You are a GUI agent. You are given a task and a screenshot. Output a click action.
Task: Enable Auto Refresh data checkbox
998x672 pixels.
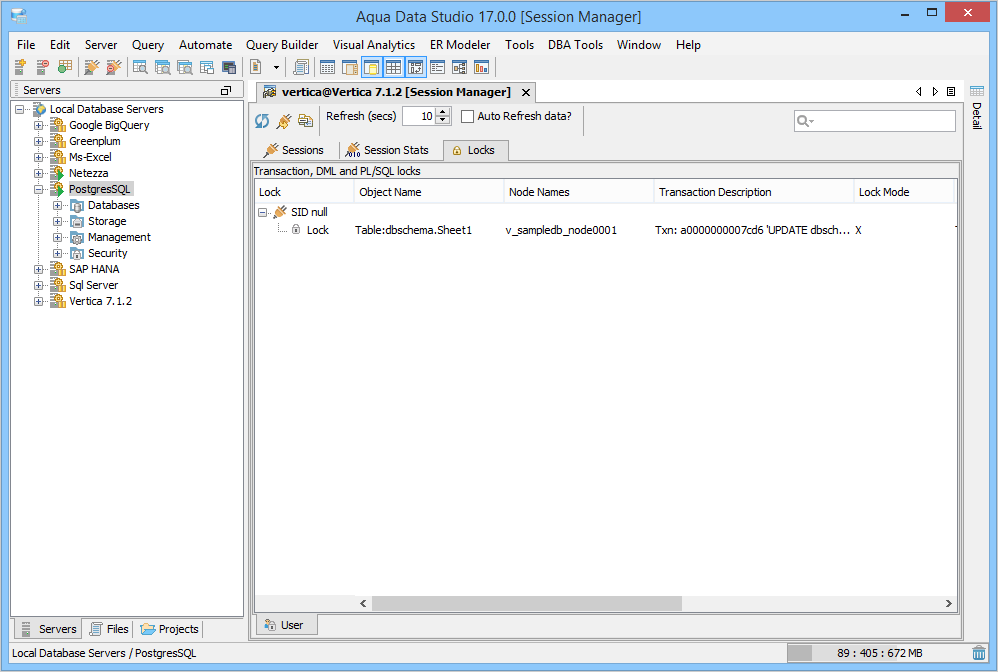point(467,116)
